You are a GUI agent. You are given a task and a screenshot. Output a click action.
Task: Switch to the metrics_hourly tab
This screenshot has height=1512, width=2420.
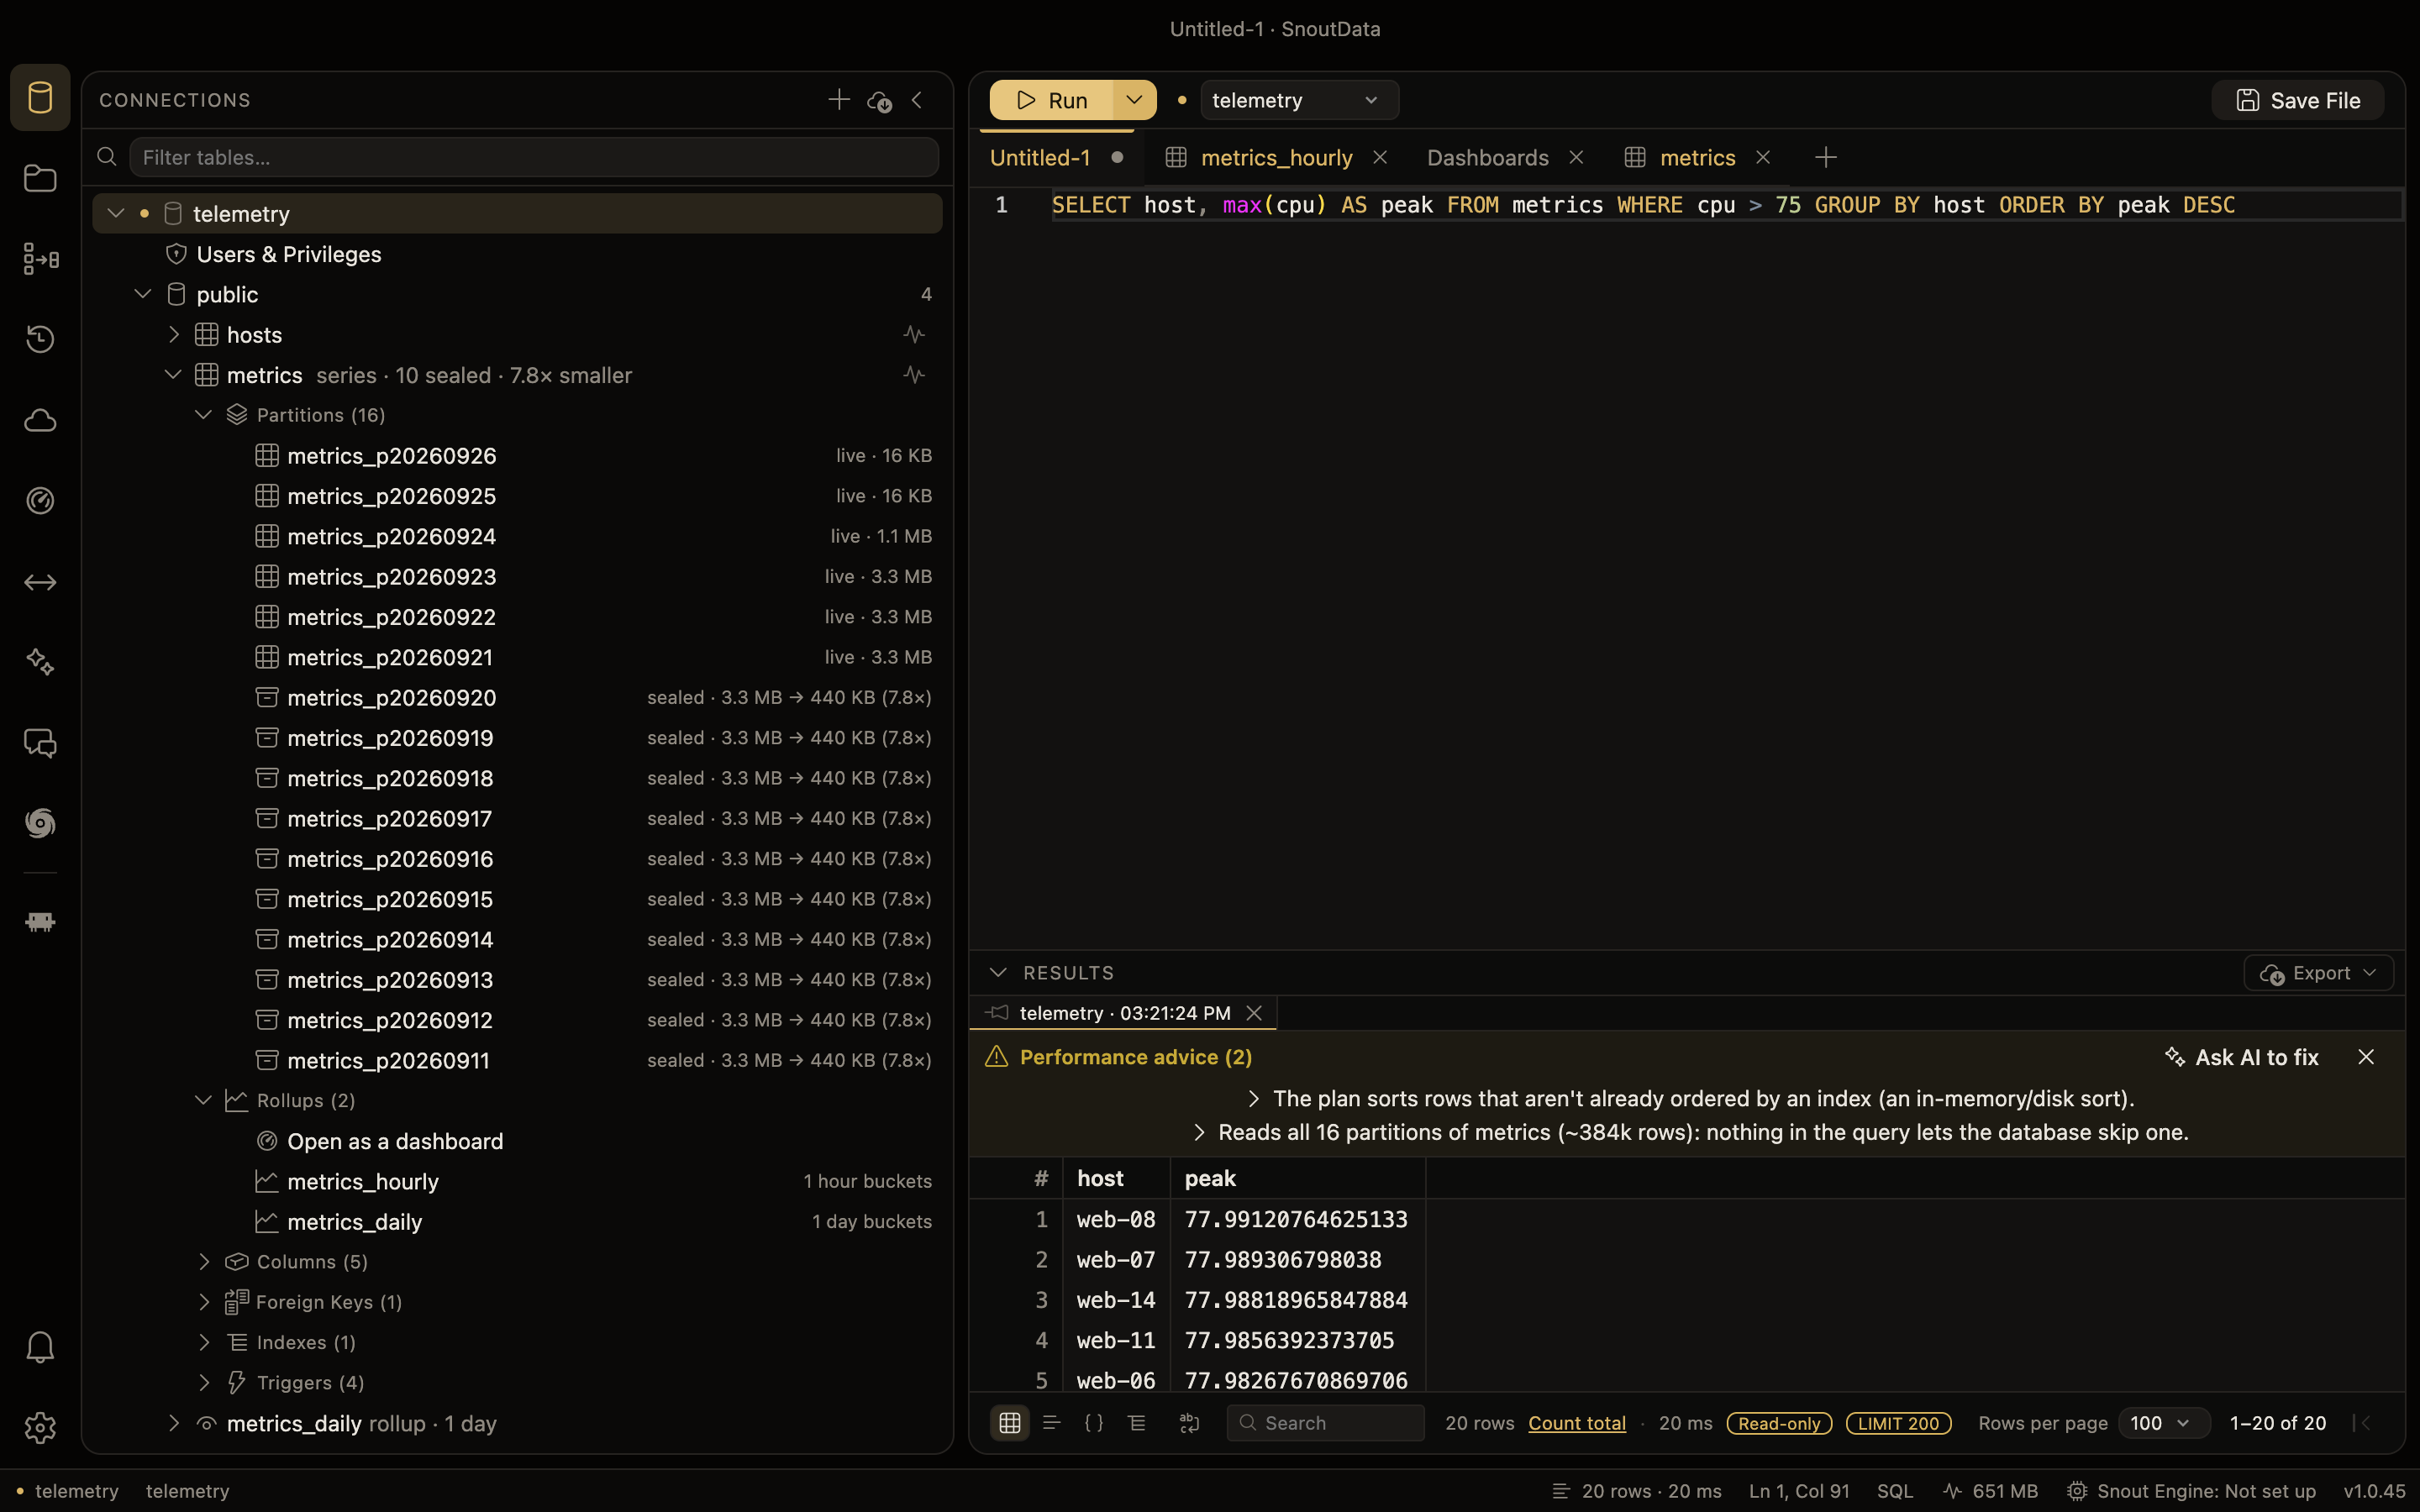[x=1277, y=157]
